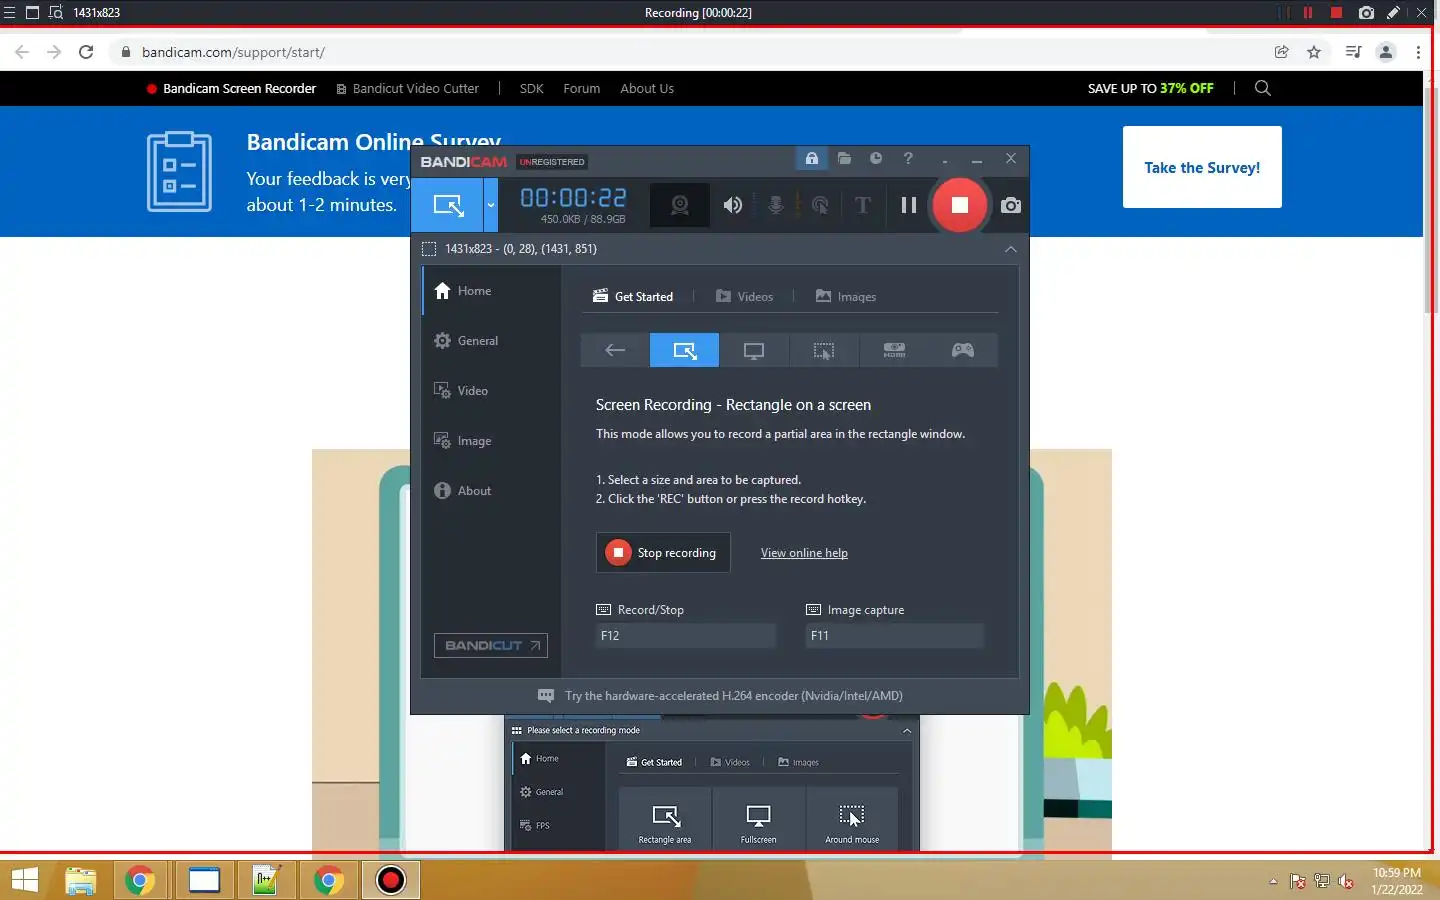Pause recording with the main pause button
Screen dimensions: 1440x900
pos(908,205)
